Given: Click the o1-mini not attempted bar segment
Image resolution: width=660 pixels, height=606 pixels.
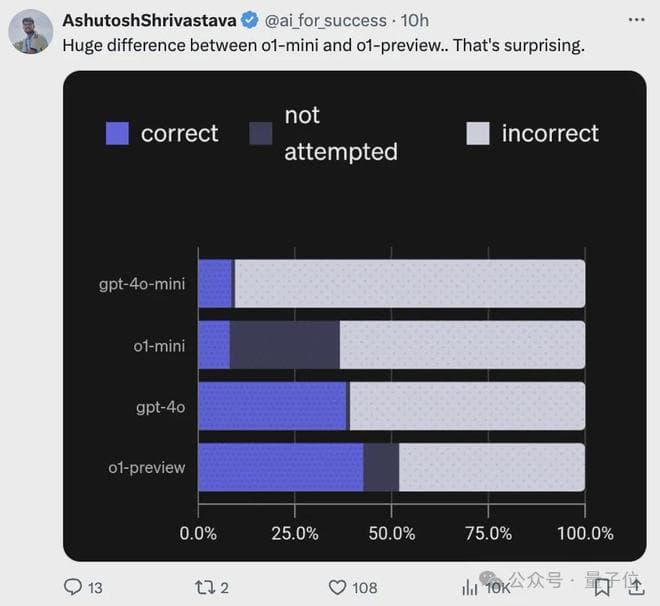Looking at the screenshot, I should click(285, 345).
